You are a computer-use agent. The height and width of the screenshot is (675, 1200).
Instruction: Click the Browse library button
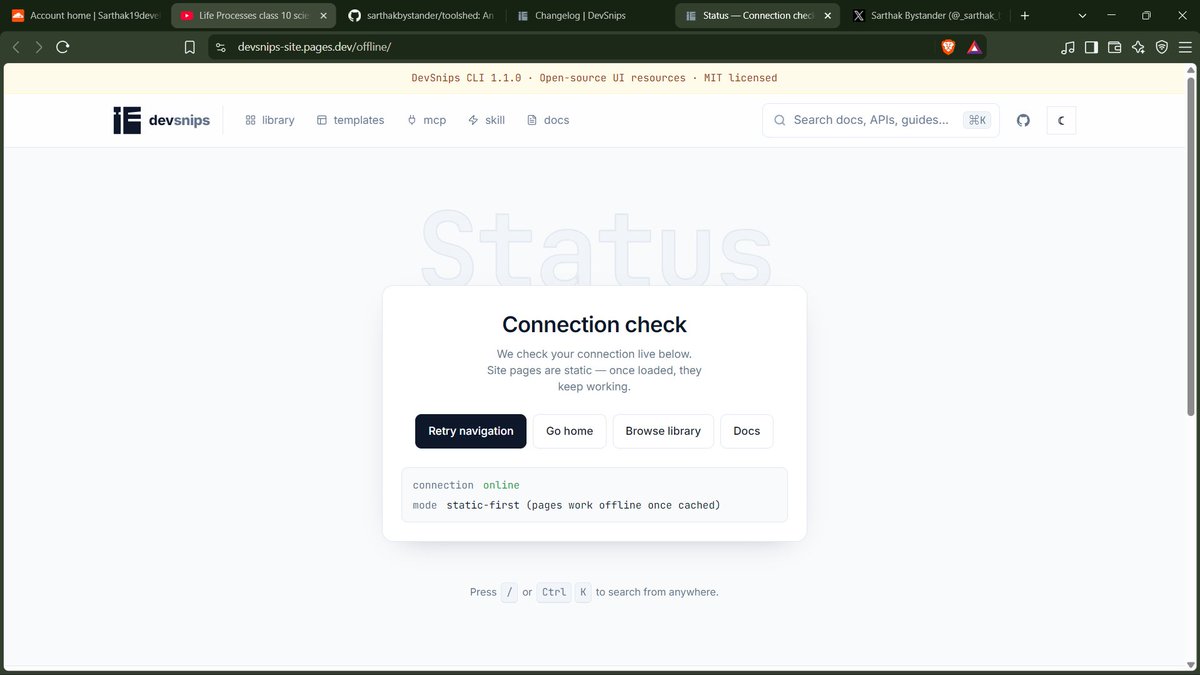663,431
